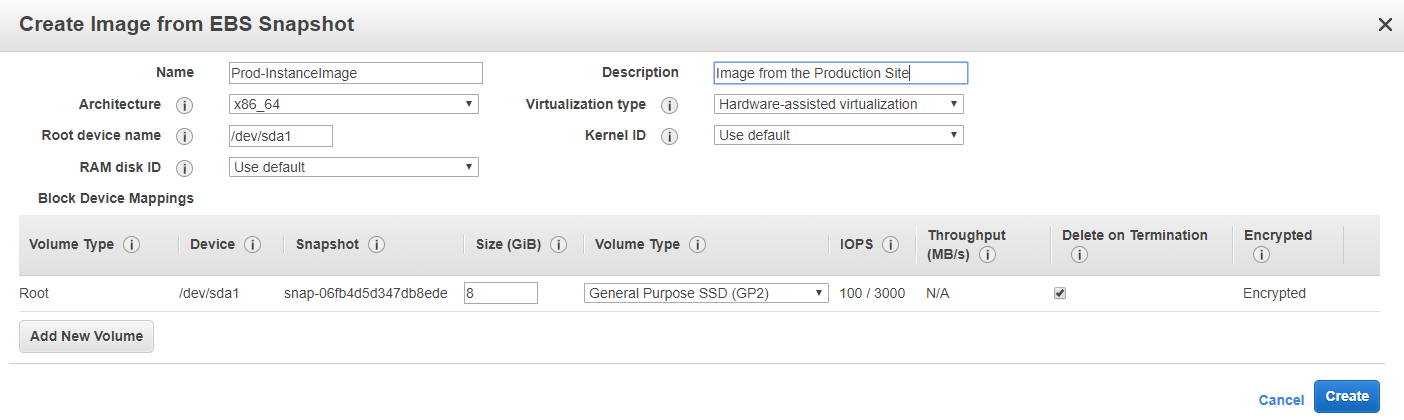Click the Kernel ID info icon
The width and height of the screenshot is (1404, 420).
(x=669, y=136)
